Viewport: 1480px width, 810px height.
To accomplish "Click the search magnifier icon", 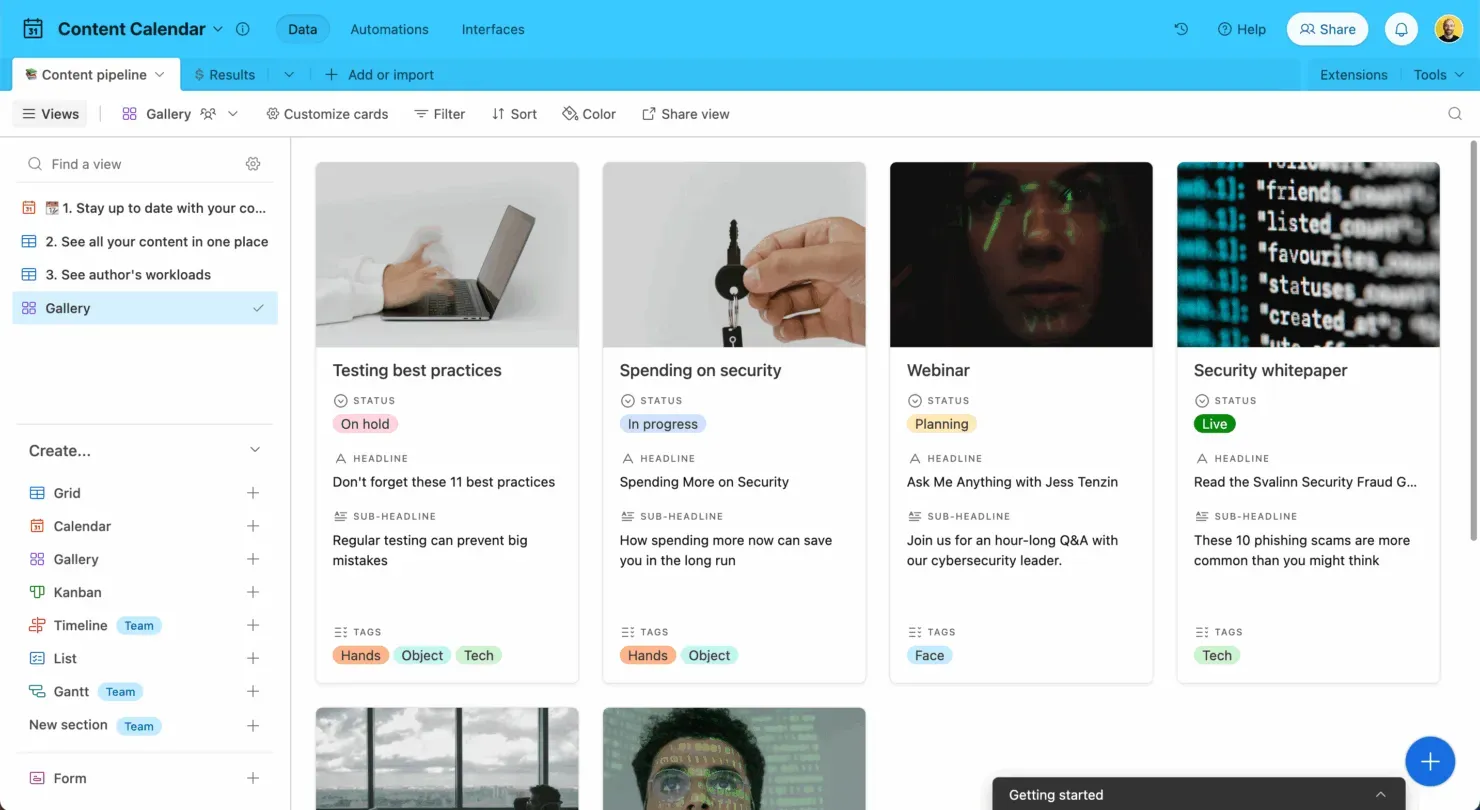I will (1455, 114).
